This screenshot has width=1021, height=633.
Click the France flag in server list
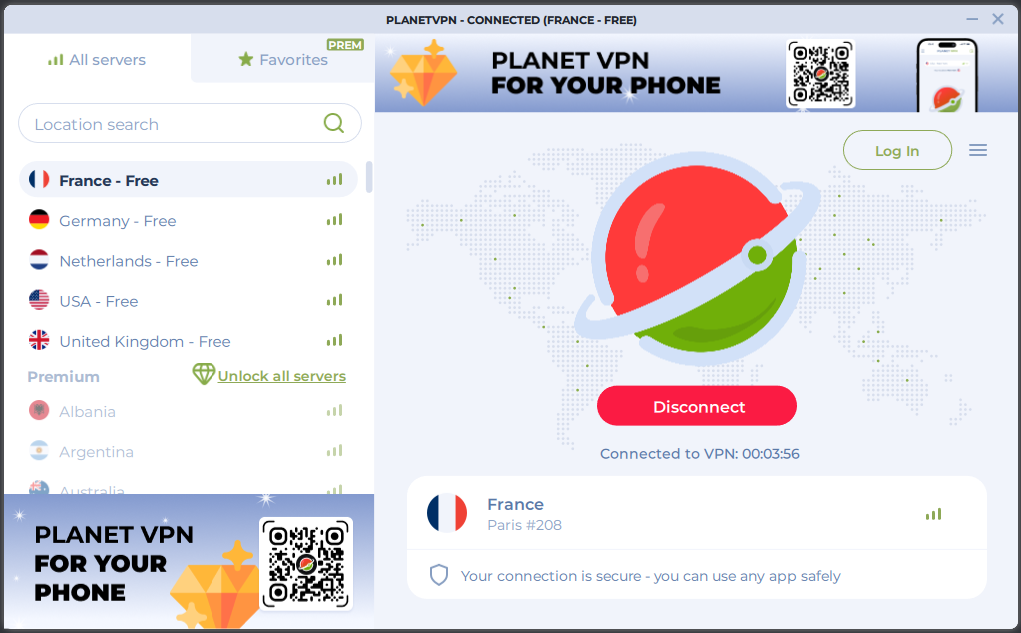[x=39, y=179]
